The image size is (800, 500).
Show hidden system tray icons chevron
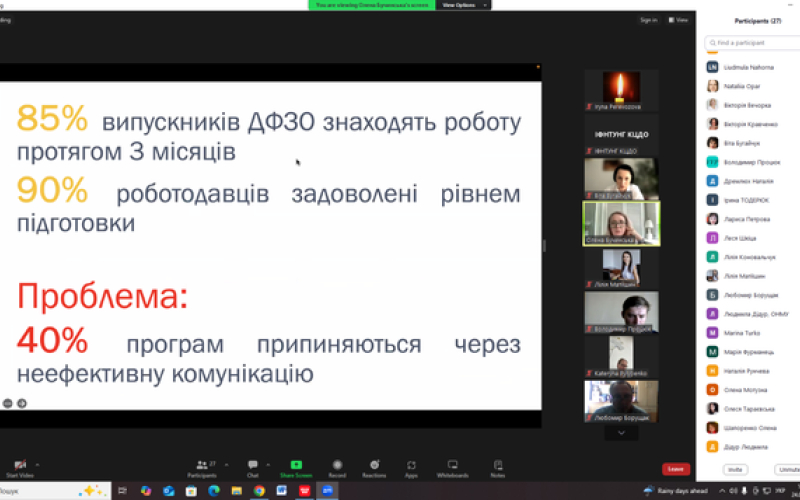point(722,491)
